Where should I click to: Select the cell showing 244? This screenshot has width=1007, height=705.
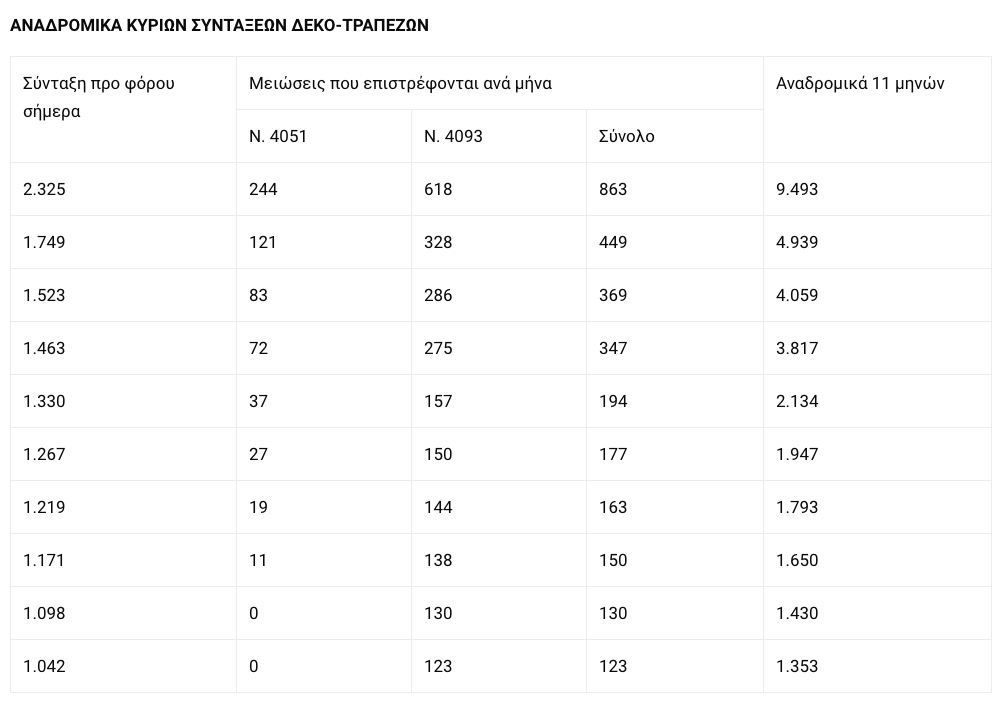[x=324, y=189]
